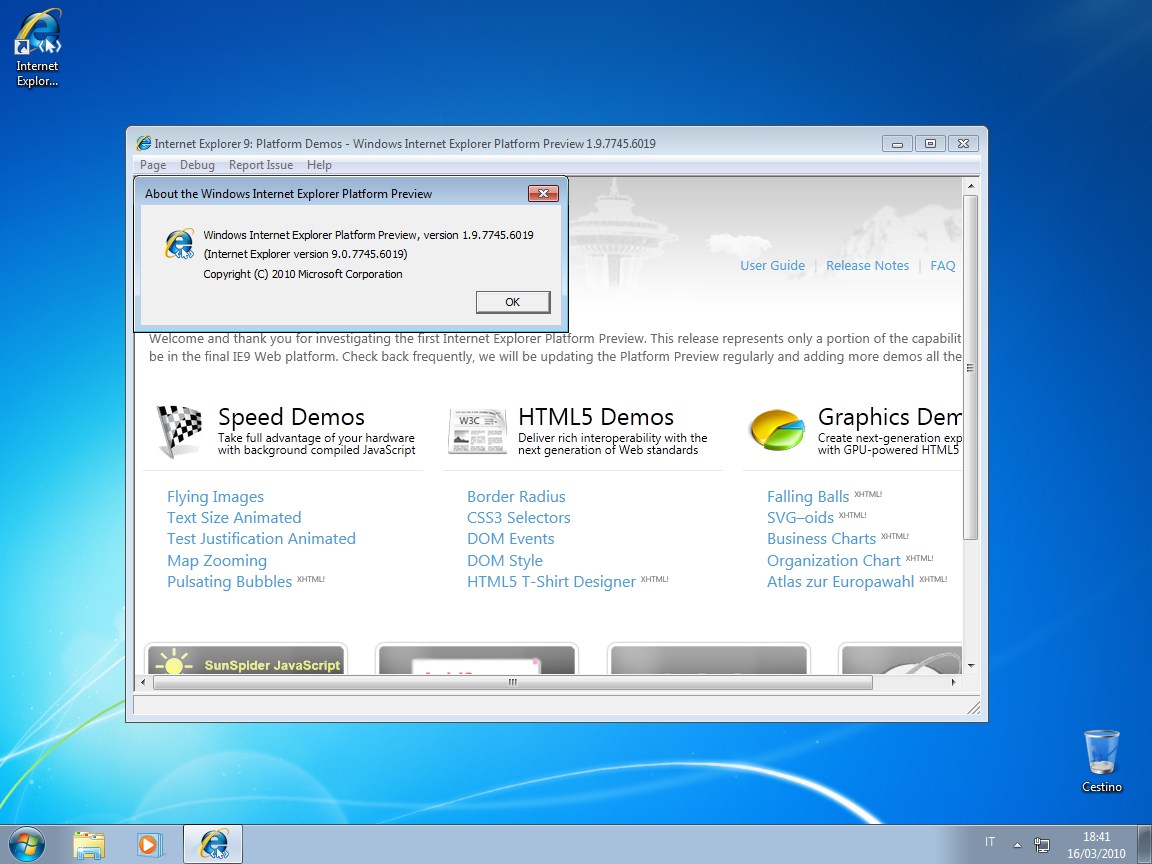Close the Platform Preview window
Image resolution: width=1152 pixels, height=864 pixels.
[963, 144]
